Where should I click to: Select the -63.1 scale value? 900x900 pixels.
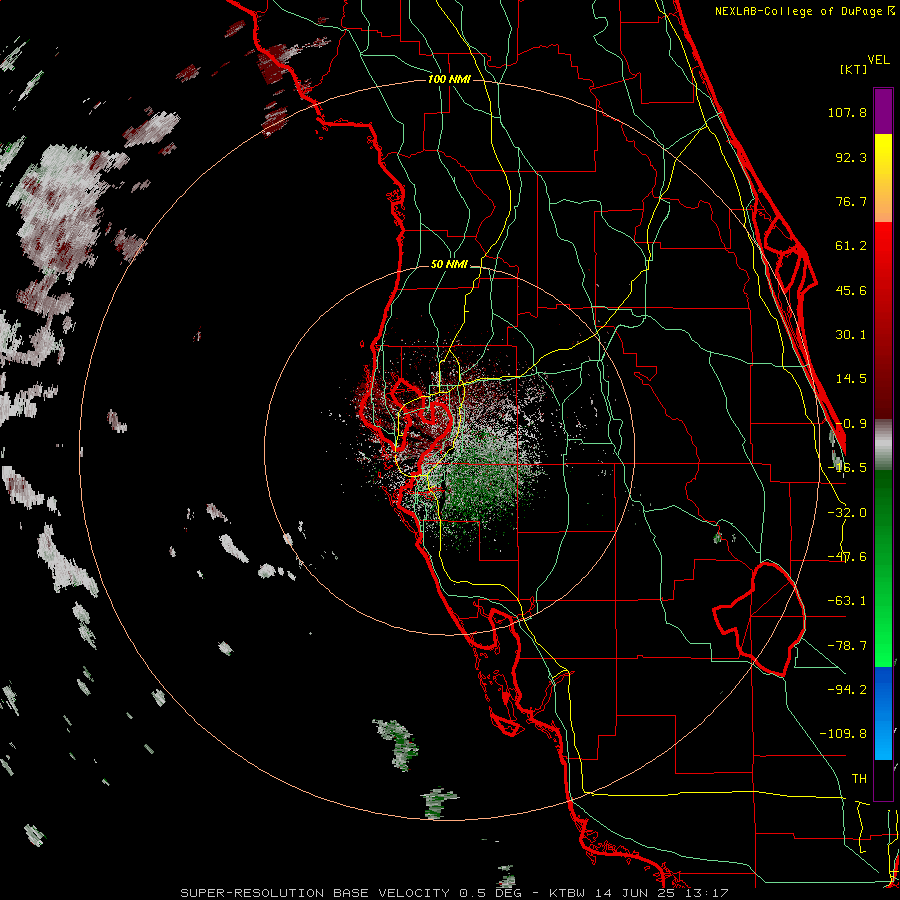[x=847, y=601]
